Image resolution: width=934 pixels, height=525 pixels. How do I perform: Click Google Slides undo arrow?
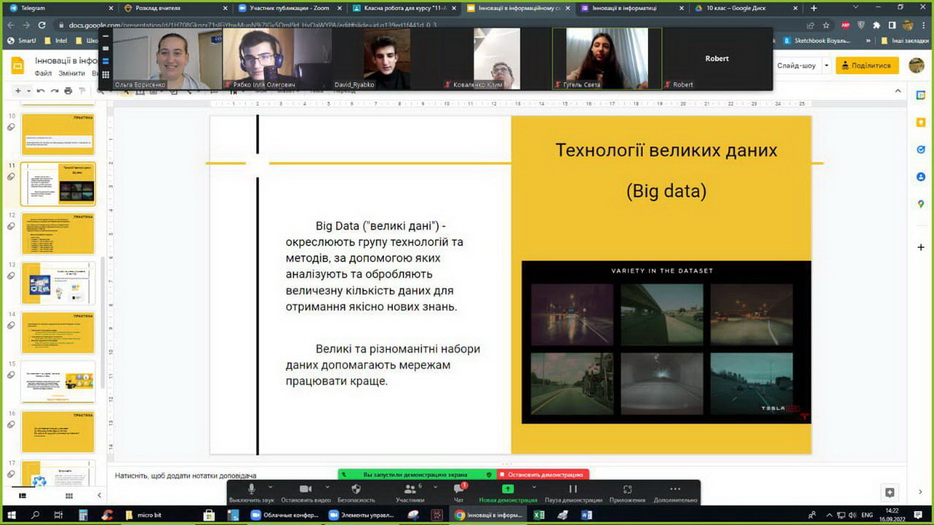[41, 91]
